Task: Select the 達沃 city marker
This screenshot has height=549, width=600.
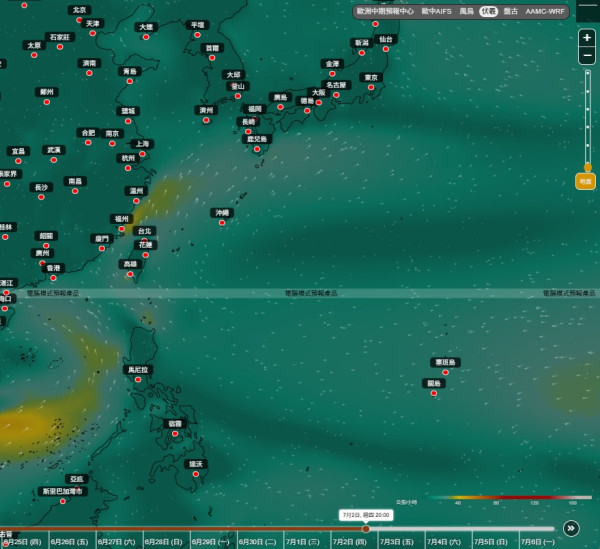Action: click(196, 474)
